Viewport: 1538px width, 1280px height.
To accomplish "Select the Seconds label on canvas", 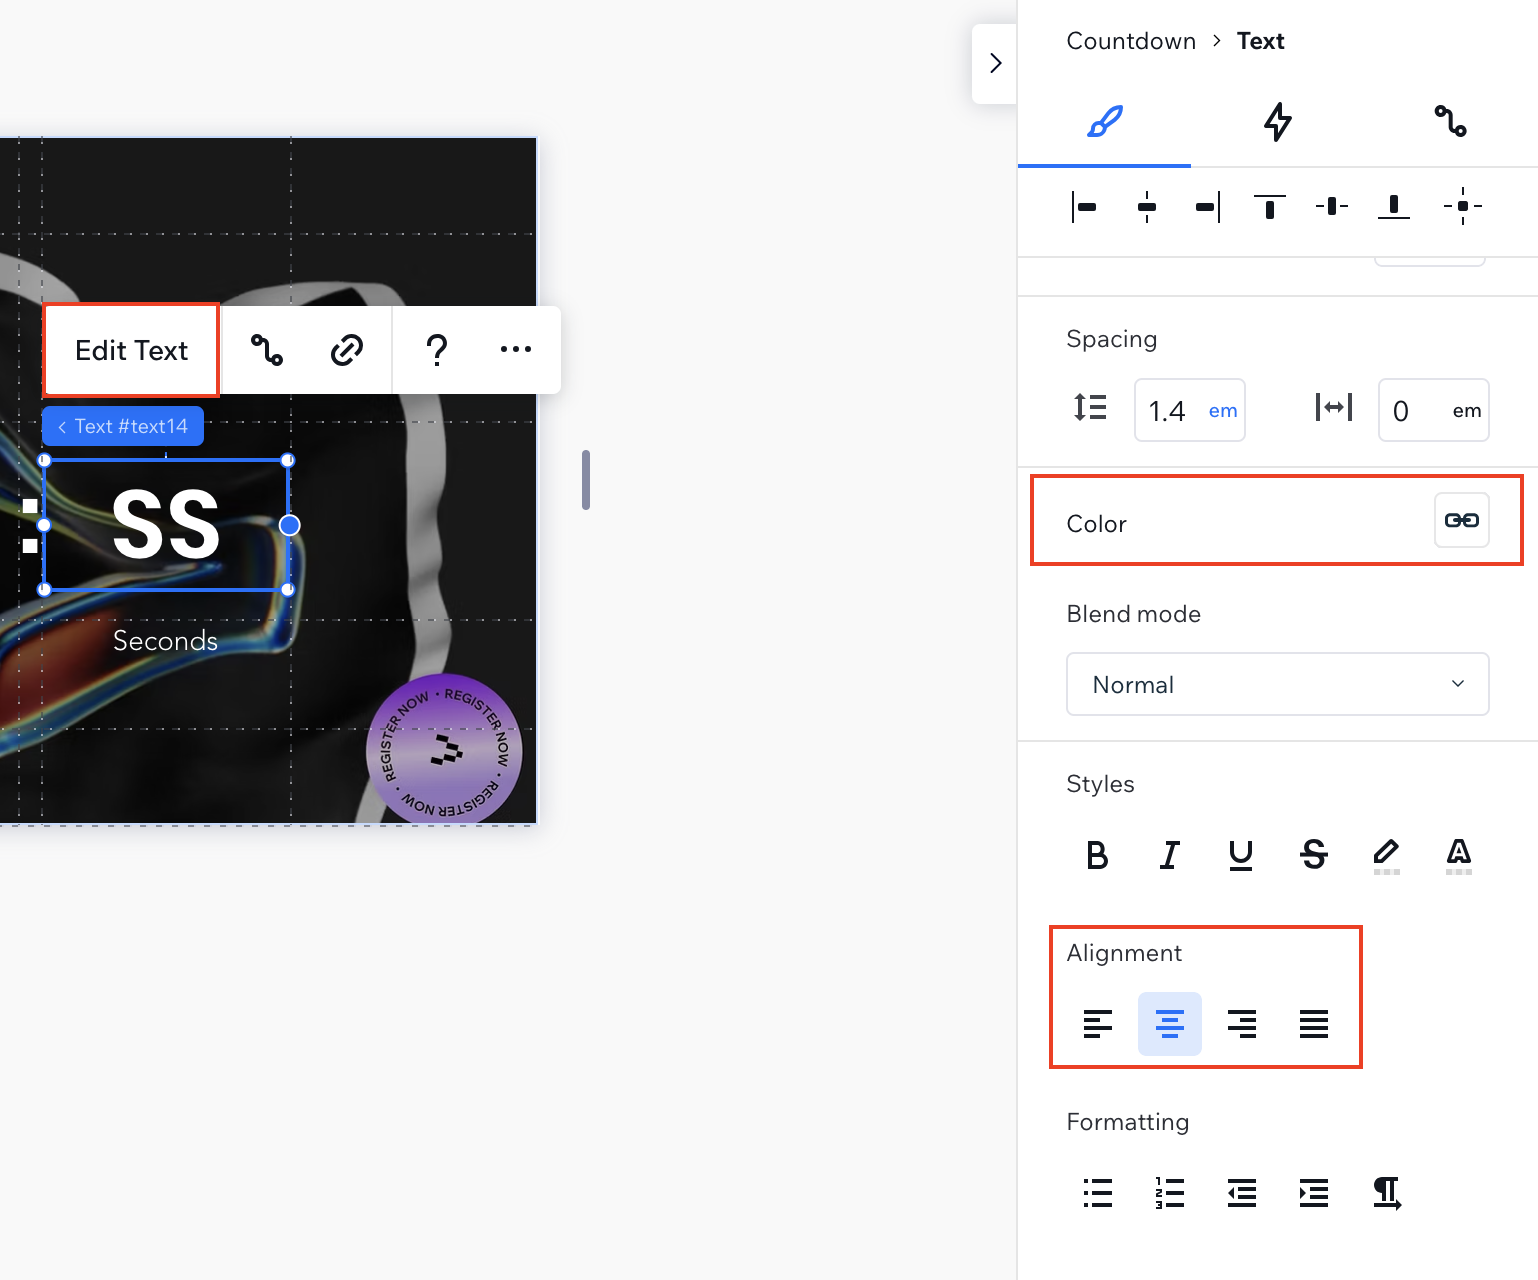I will tap(165, 641).
